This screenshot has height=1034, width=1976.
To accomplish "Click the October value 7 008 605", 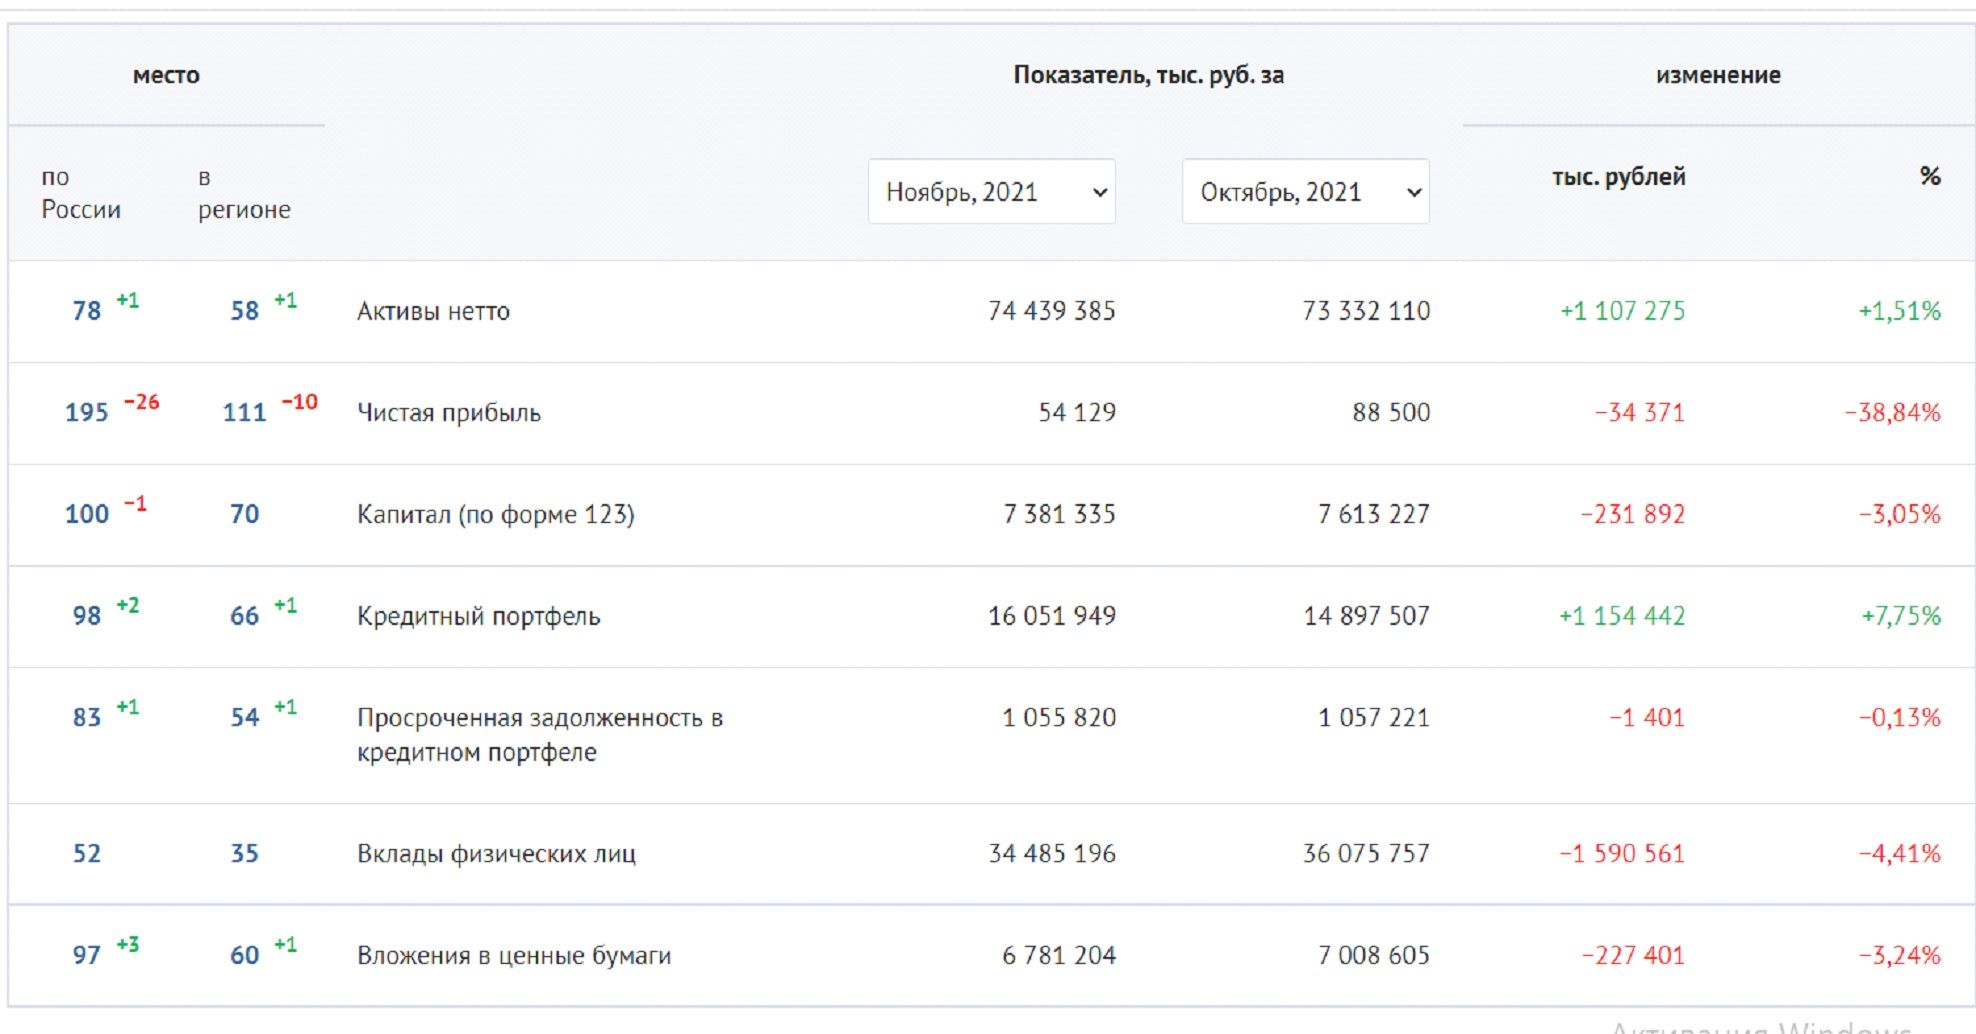I will click(x=1374, y=955).
